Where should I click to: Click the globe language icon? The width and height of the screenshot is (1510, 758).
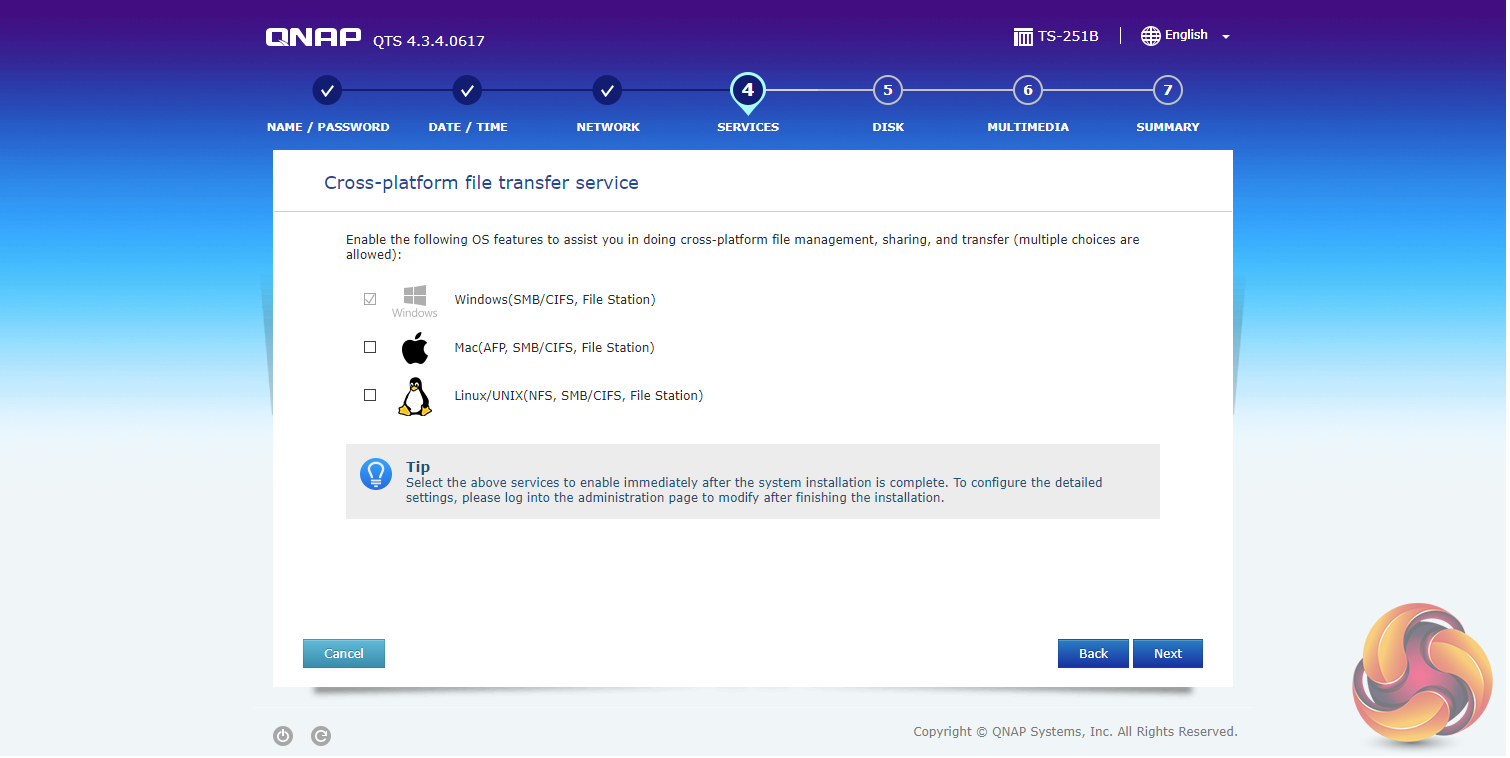1150,36
